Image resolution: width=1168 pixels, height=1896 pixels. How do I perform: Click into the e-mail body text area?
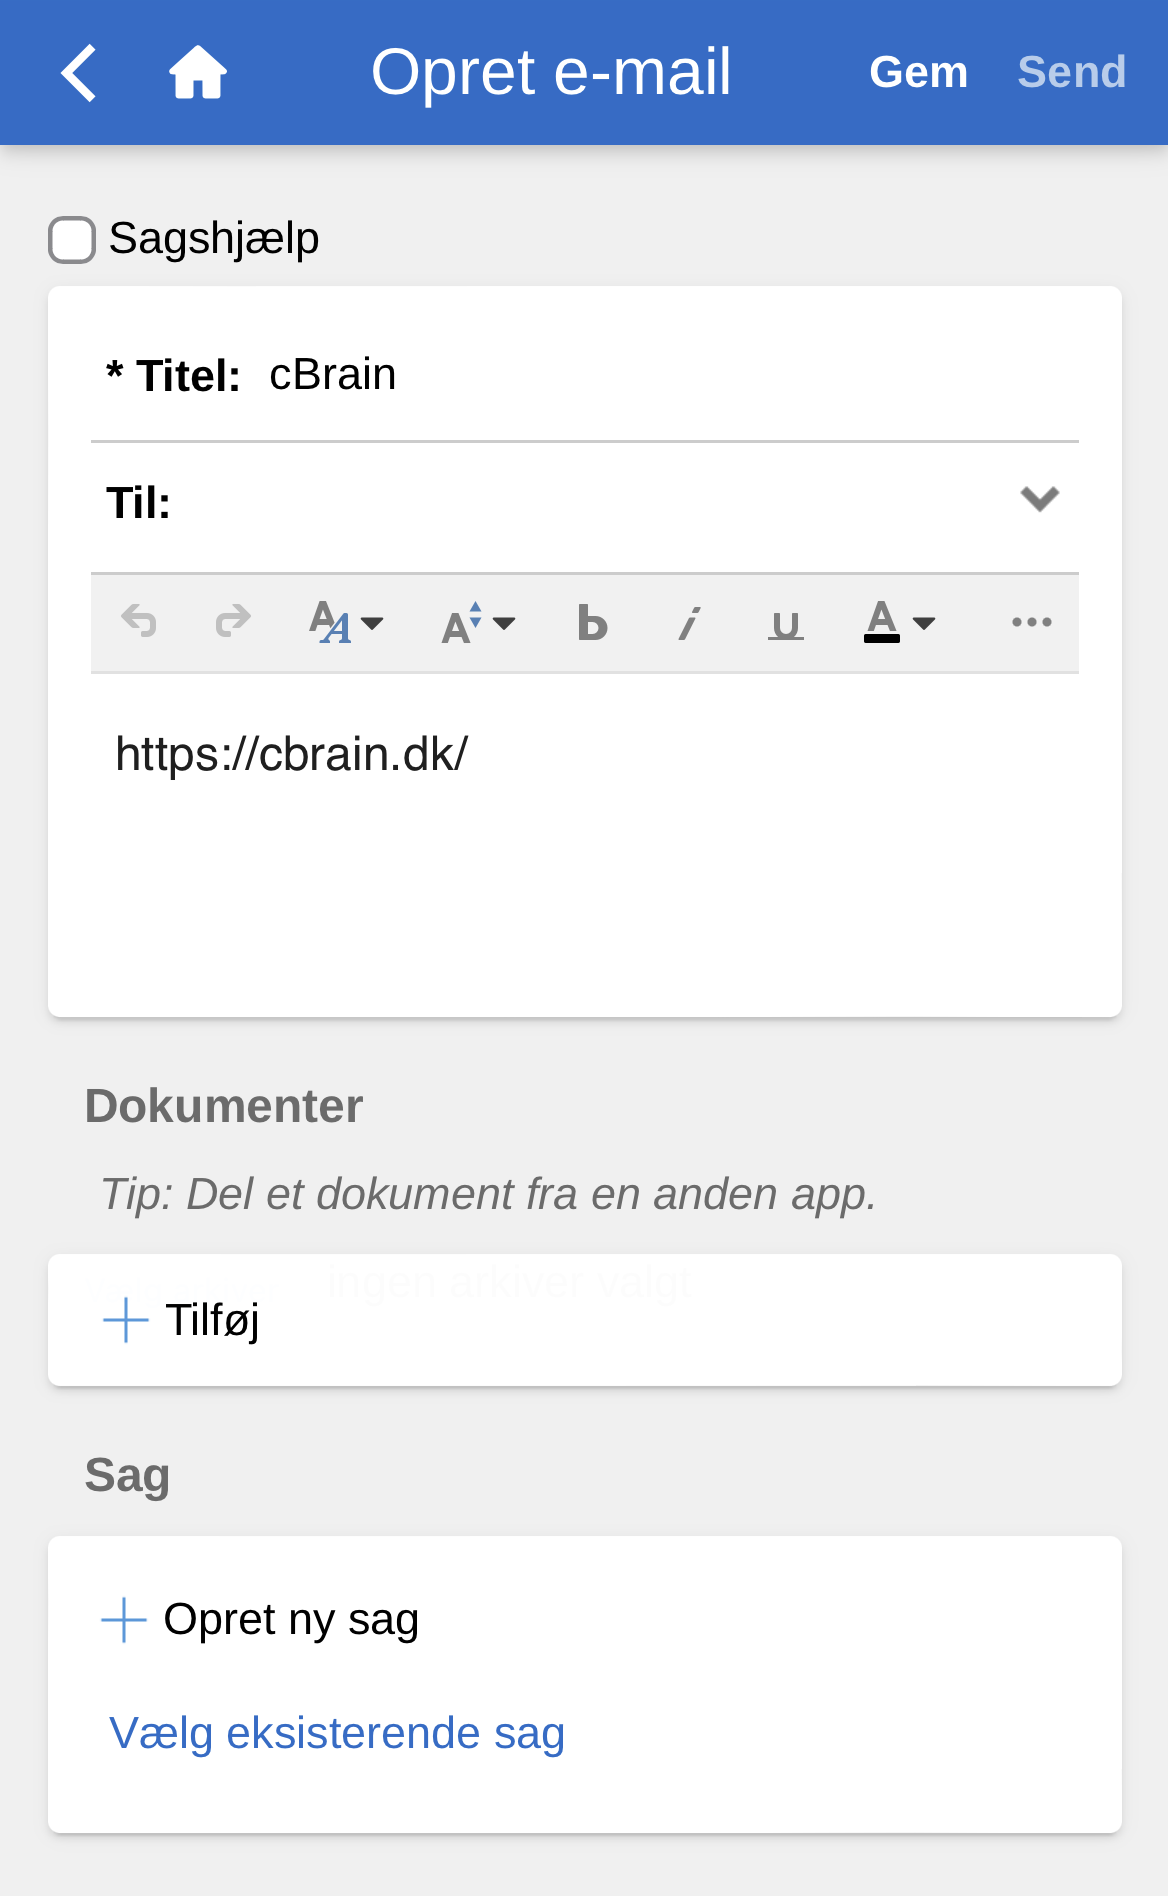[584, 850]
